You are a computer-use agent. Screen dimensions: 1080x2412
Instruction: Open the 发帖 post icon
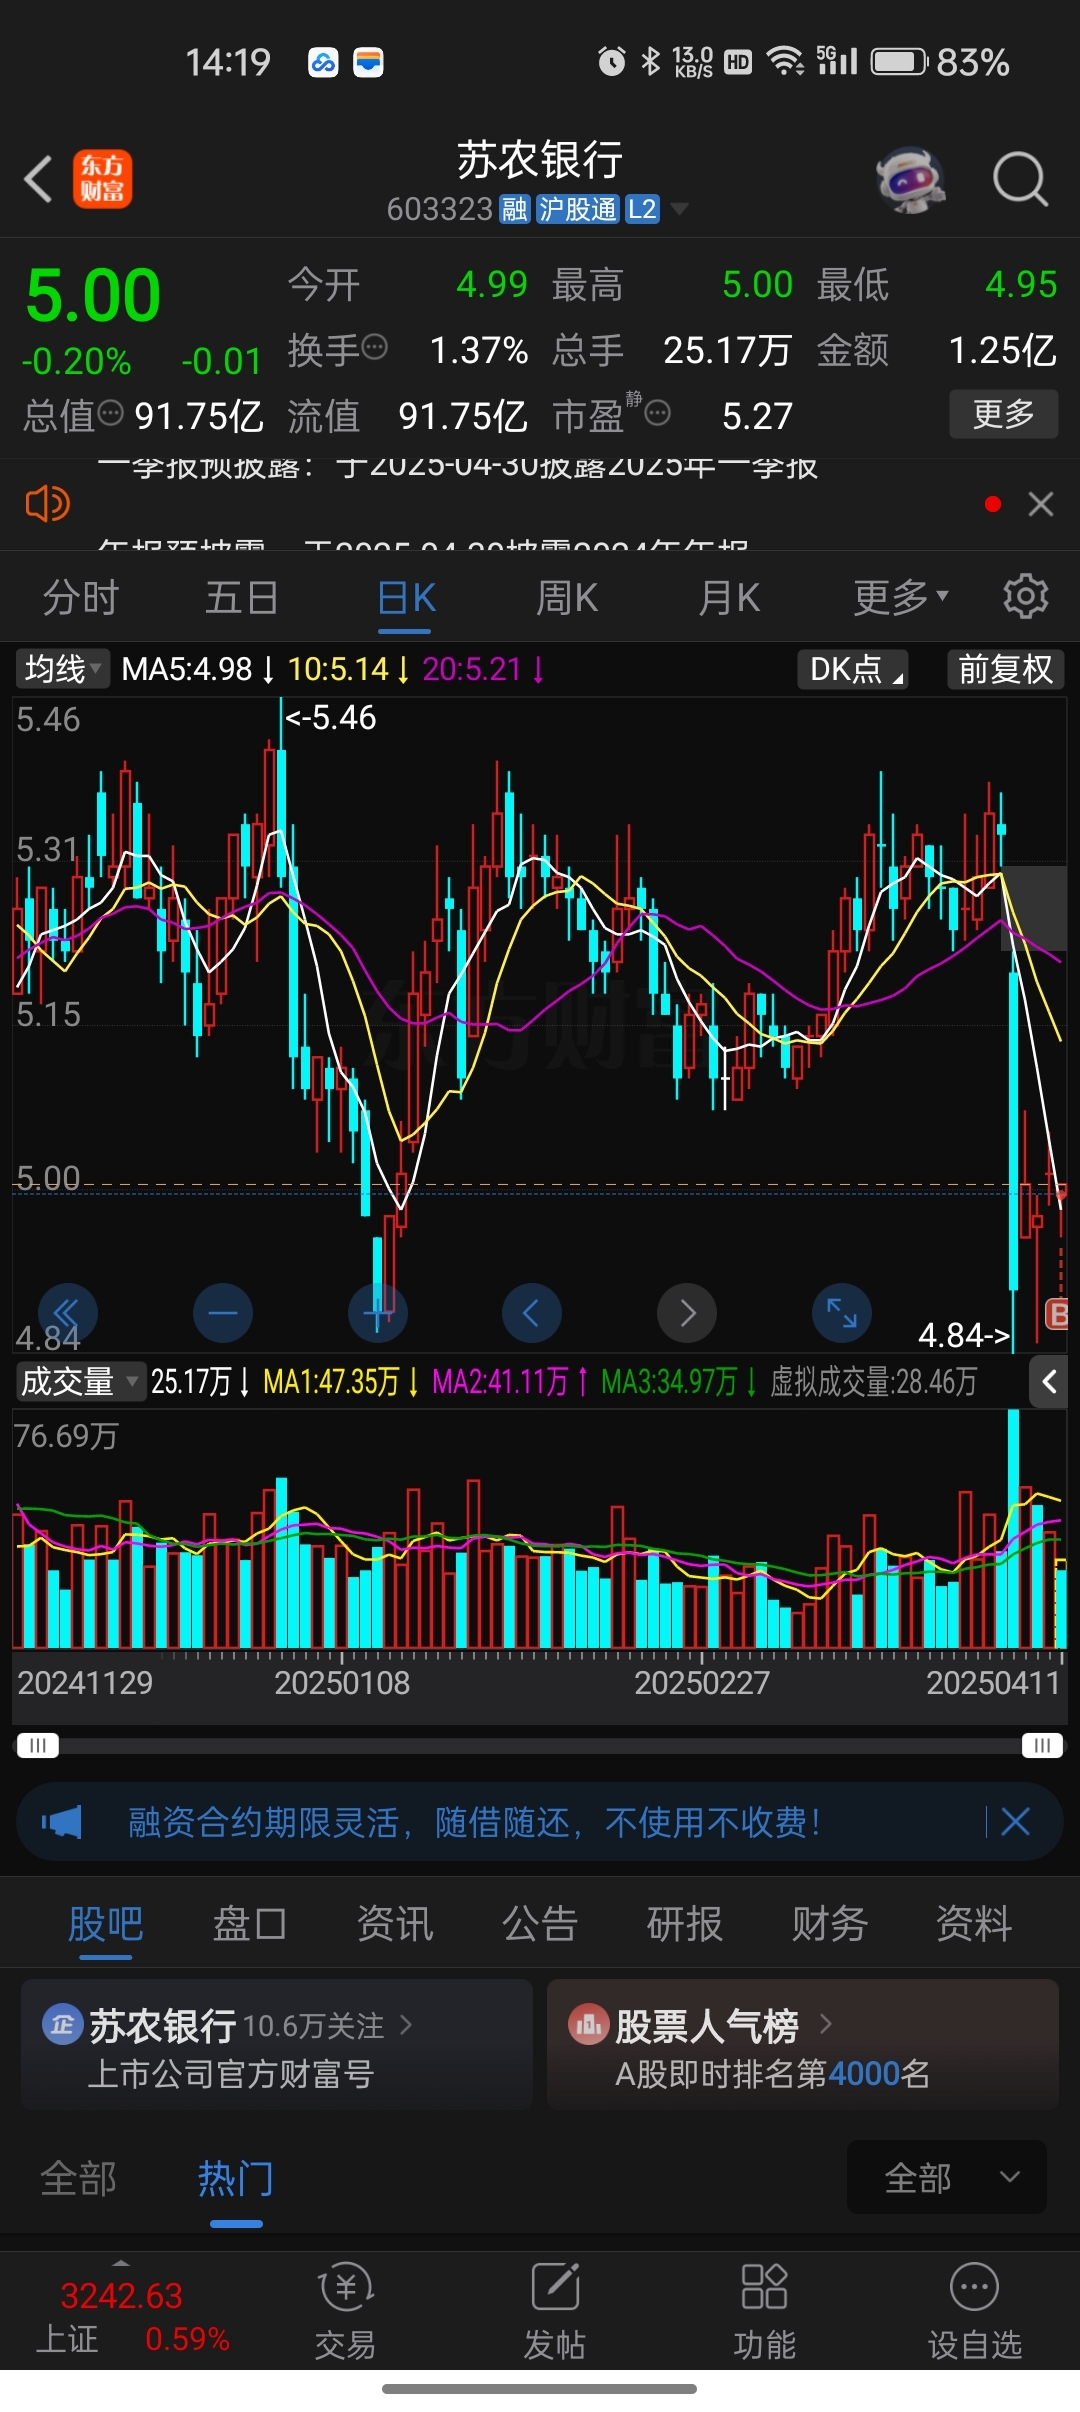[555, 2312]
